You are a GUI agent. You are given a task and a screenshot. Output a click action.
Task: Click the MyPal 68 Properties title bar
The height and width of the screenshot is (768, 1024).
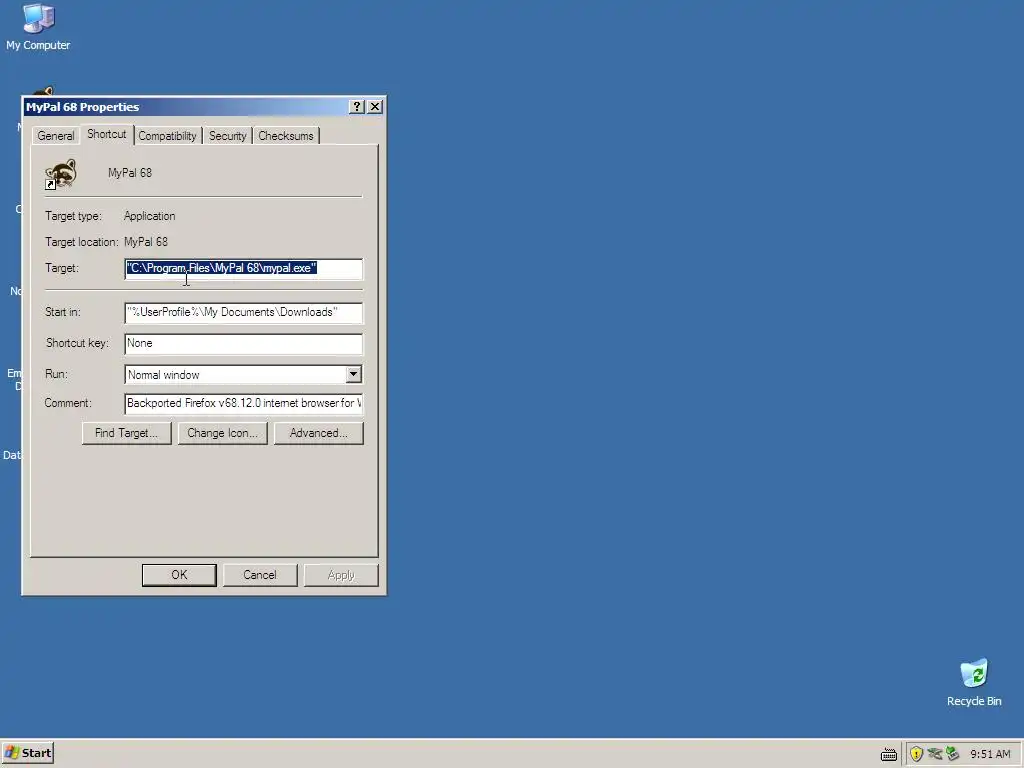pyautogui.click(x=185, y=106)
